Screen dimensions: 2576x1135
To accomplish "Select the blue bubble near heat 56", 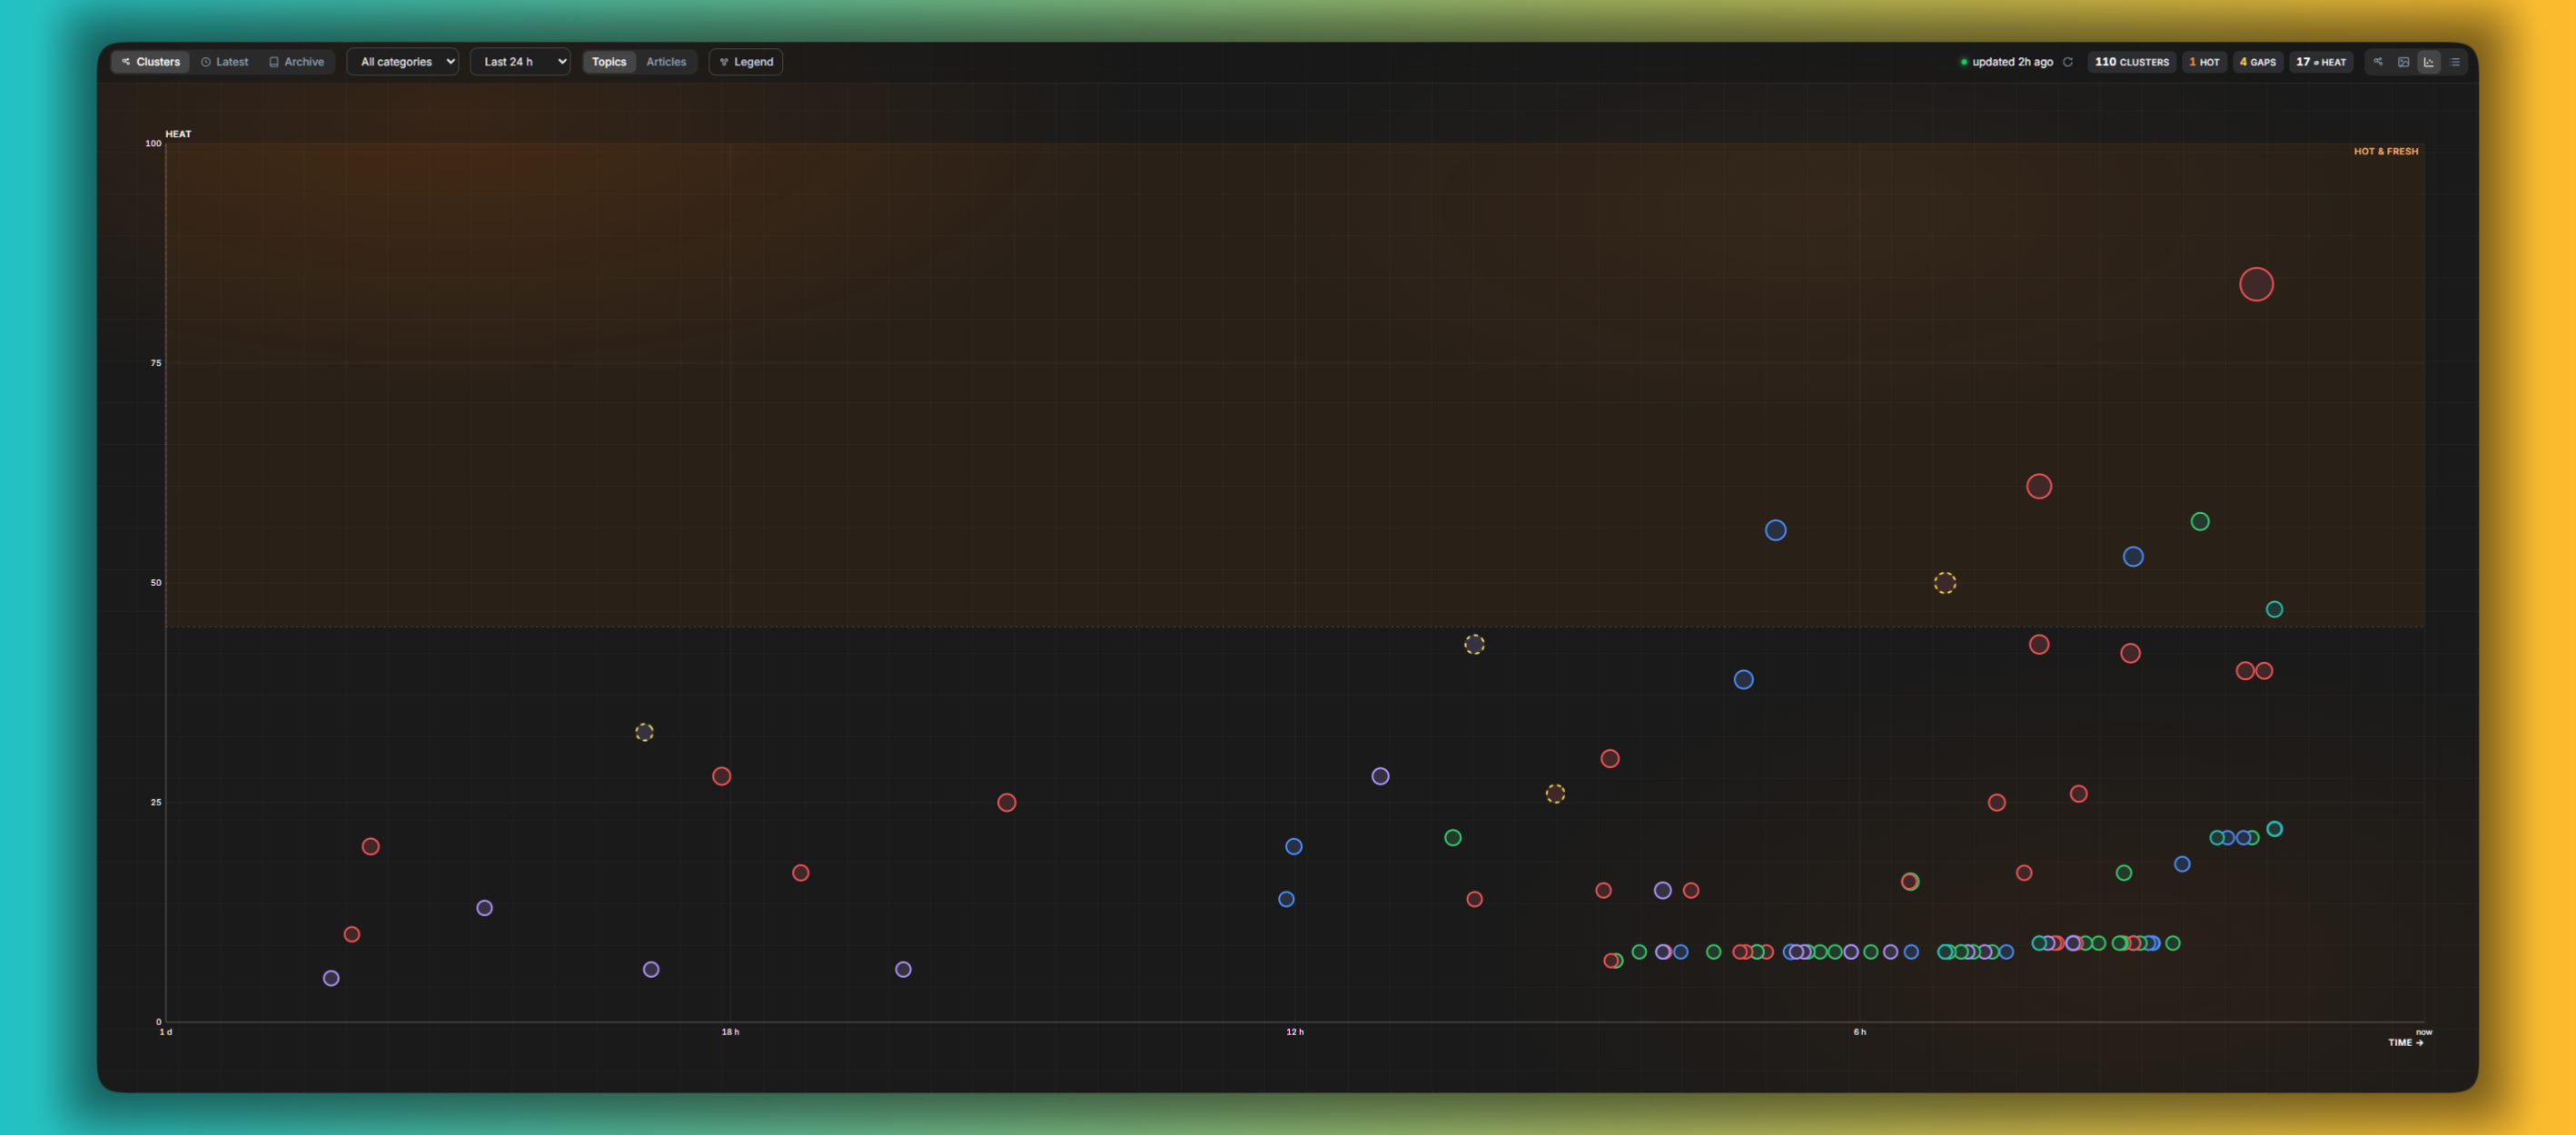I will pyautogui.click(x=1775, y=530).
